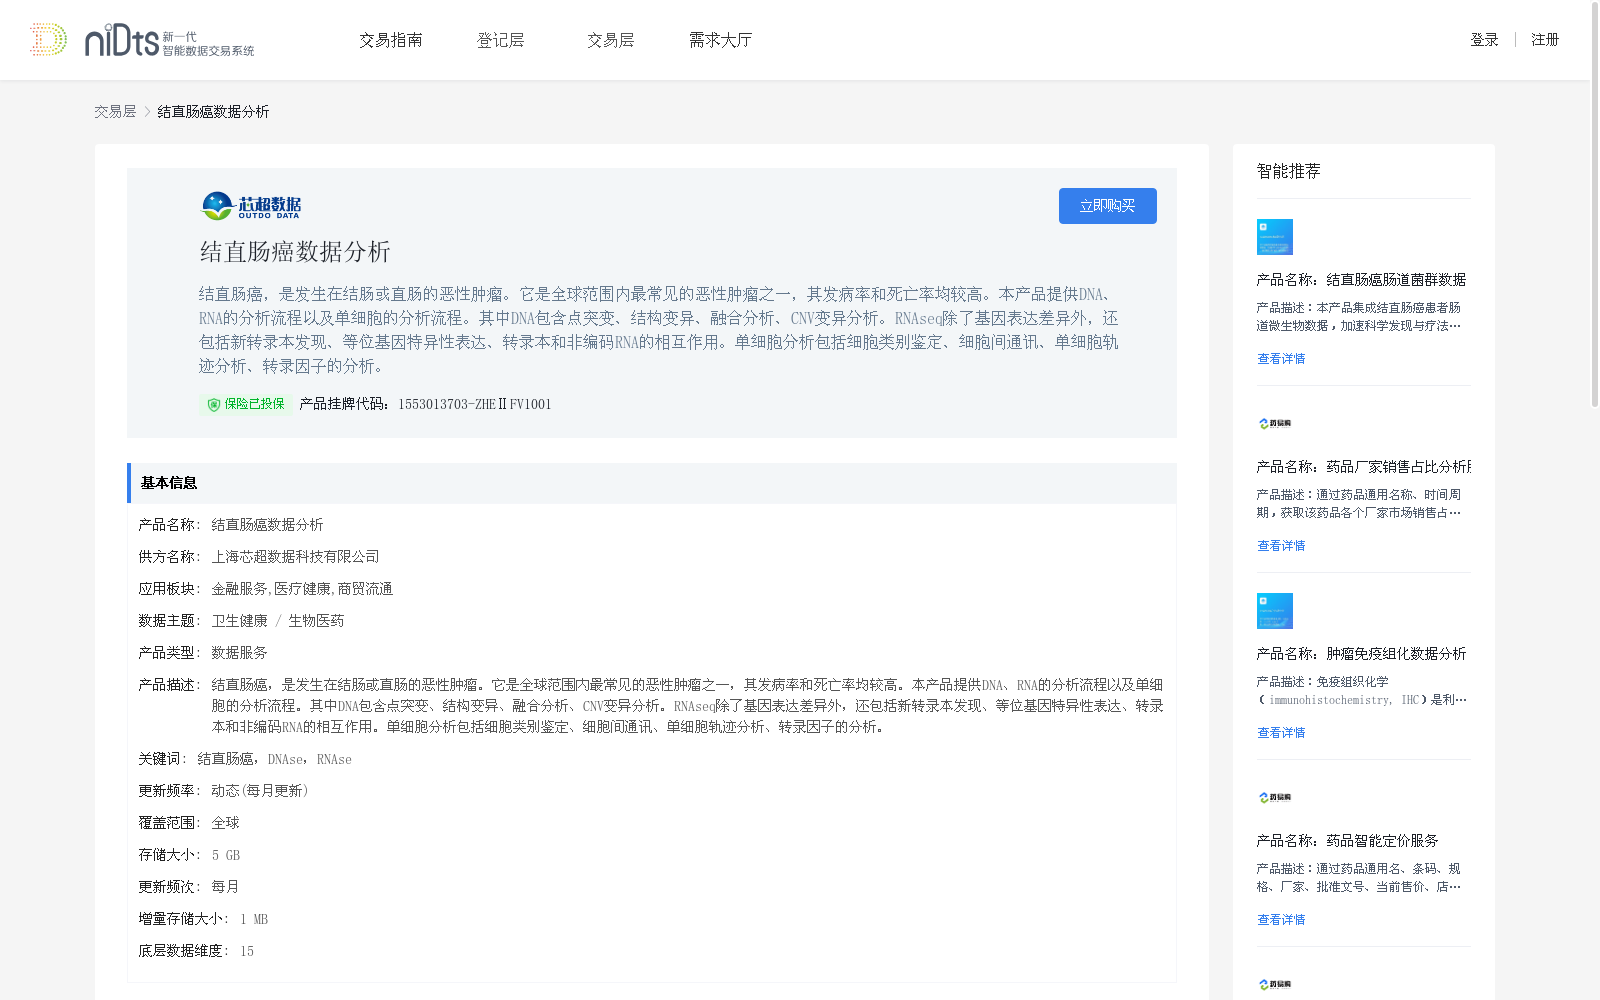This screenshot has height=1000, width=1600.
Task: Click product name 肿瘤免疫组化数据分析
Action: (1396, 654)
